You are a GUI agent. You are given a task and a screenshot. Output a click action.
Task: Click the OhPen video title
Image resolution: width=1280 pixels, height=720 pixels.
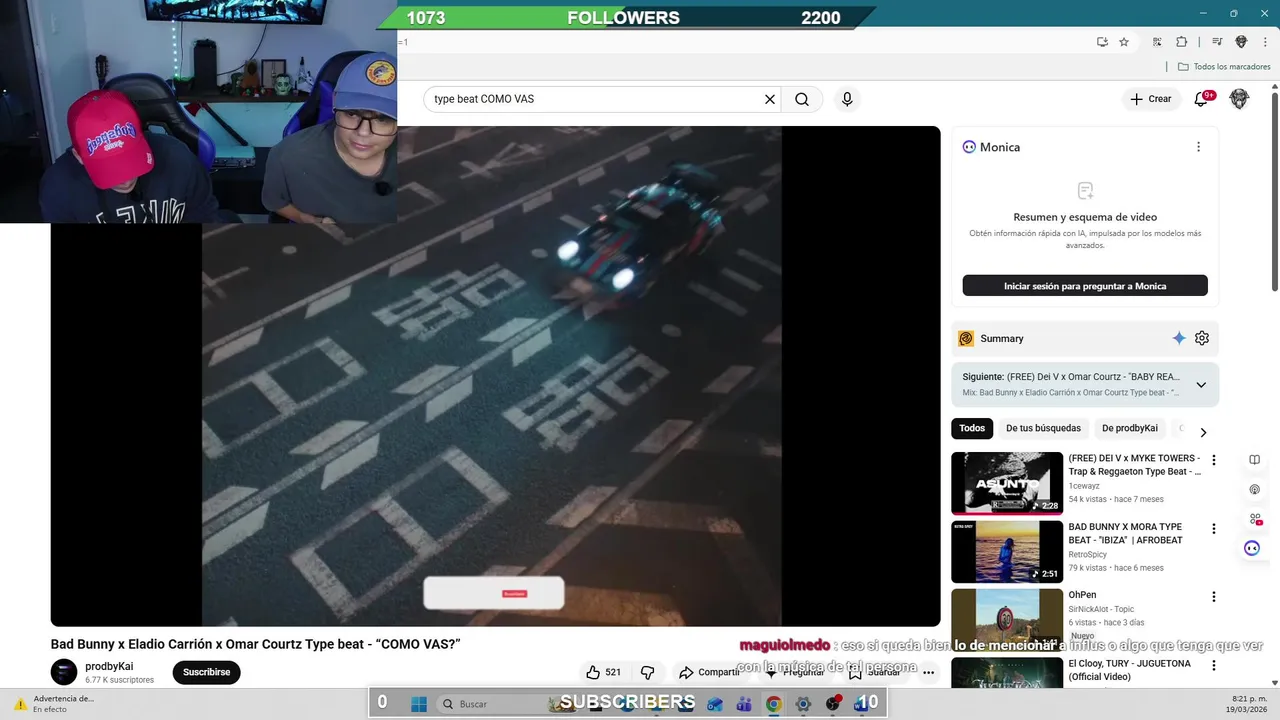[1082, 595]
